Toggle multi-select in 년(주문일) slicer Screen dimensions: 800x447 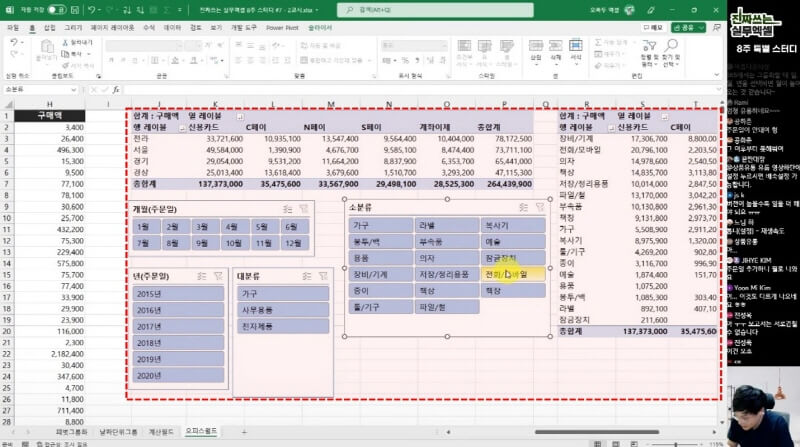click(x=202, y=276)
